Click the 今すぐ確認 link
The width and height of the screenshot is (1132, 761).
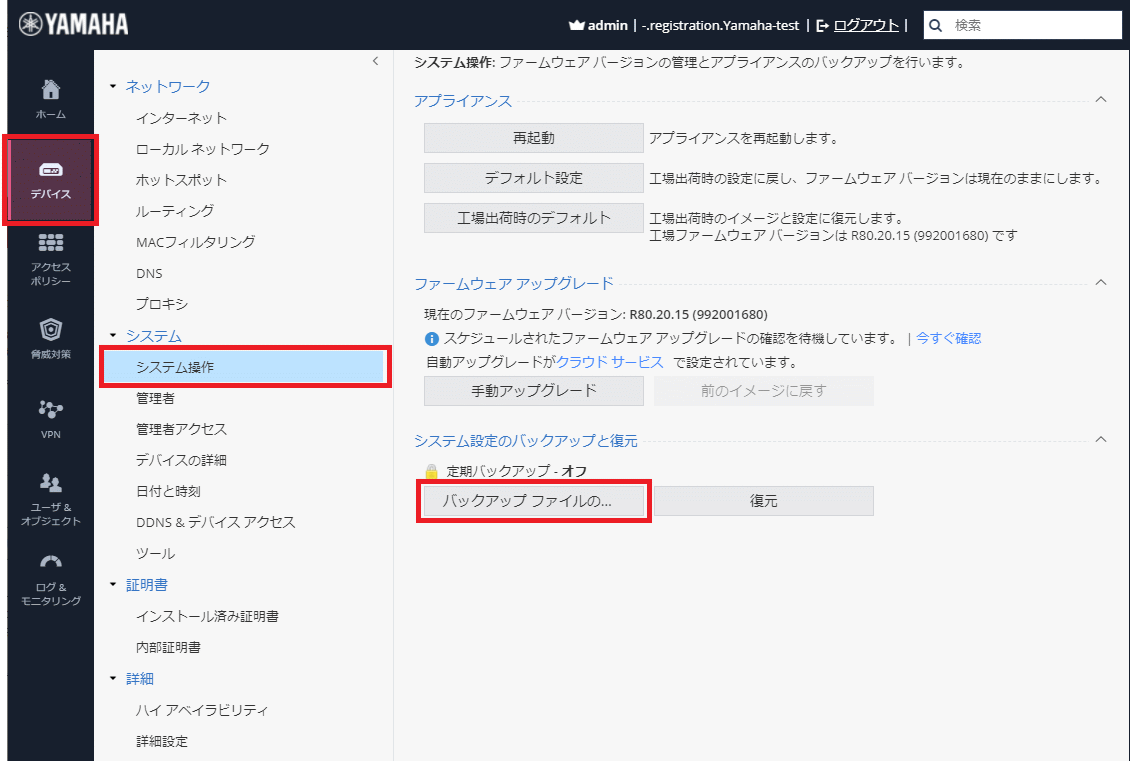948,338
